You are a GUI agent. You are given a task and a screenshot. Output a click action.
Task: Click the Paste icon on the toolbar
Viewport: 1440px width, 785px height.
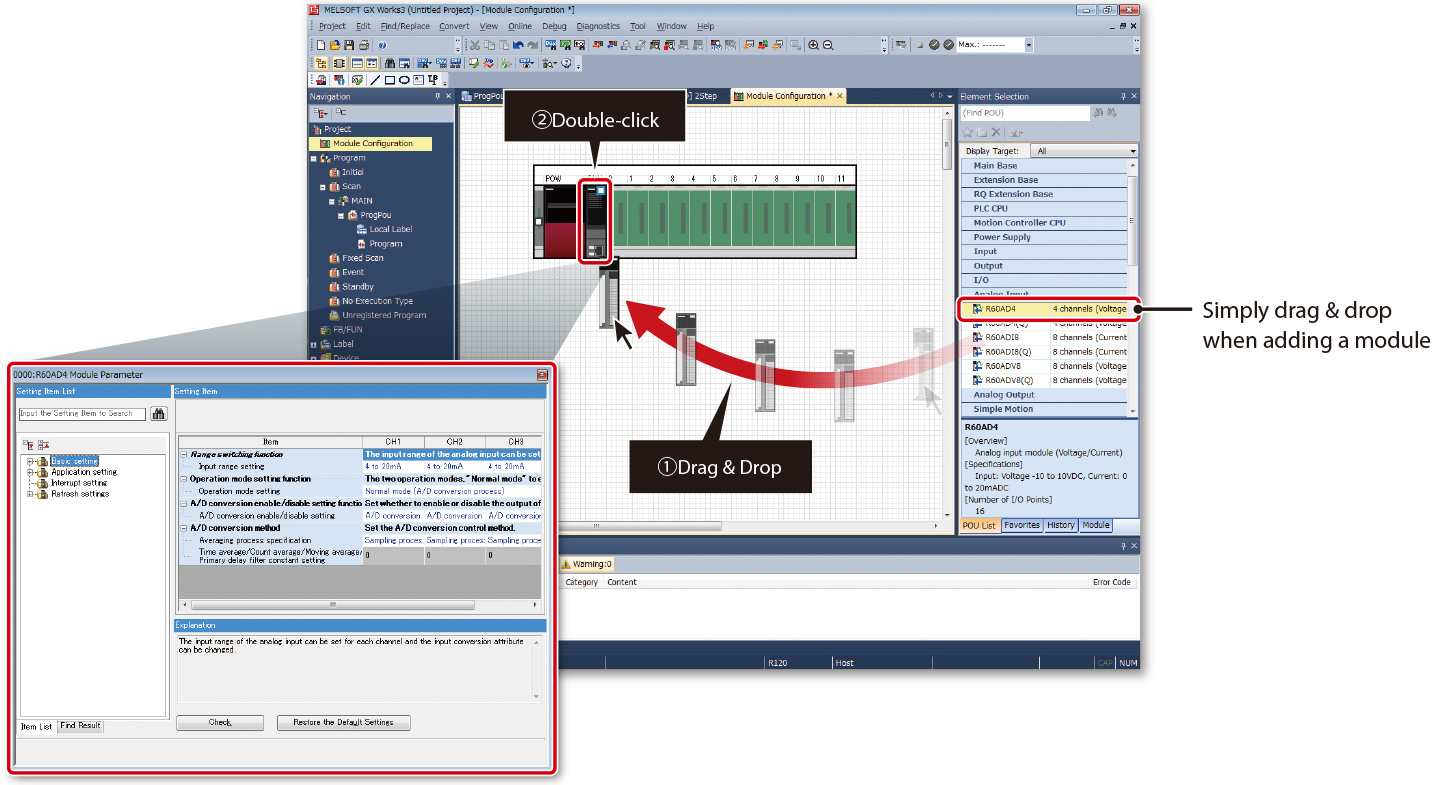(504, 45)
